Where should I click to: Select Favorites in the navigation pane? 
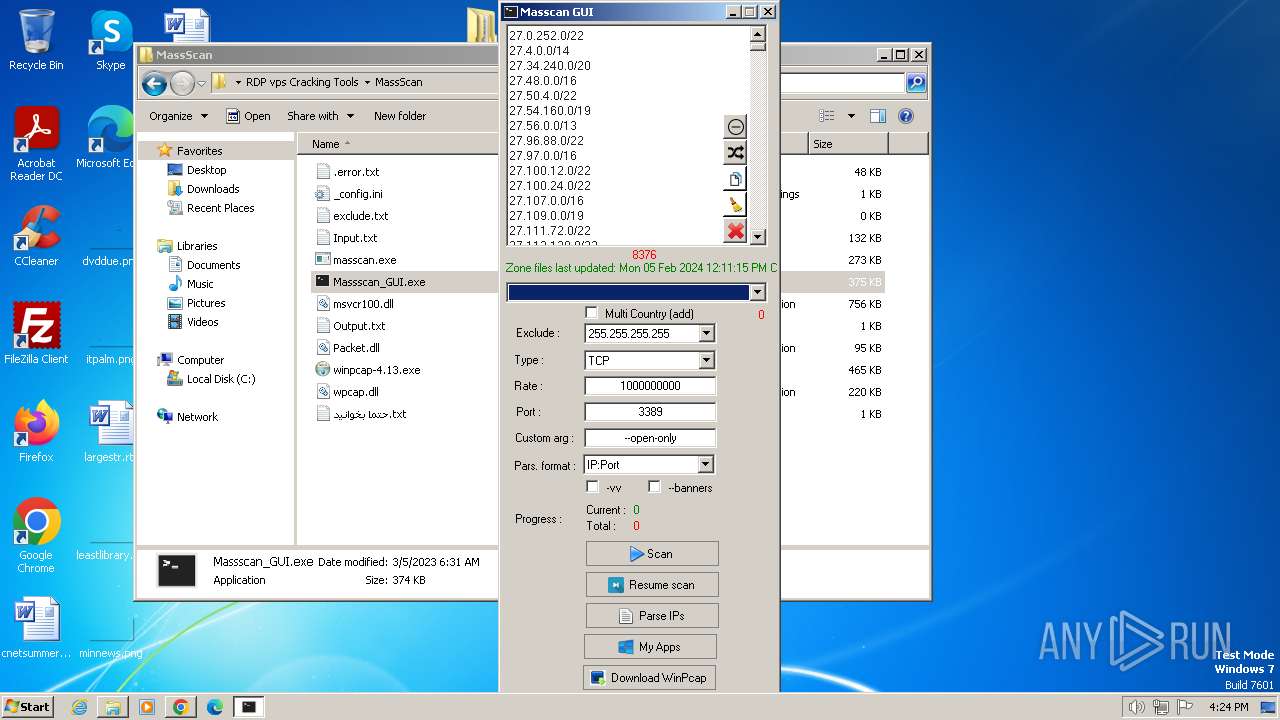199,151
